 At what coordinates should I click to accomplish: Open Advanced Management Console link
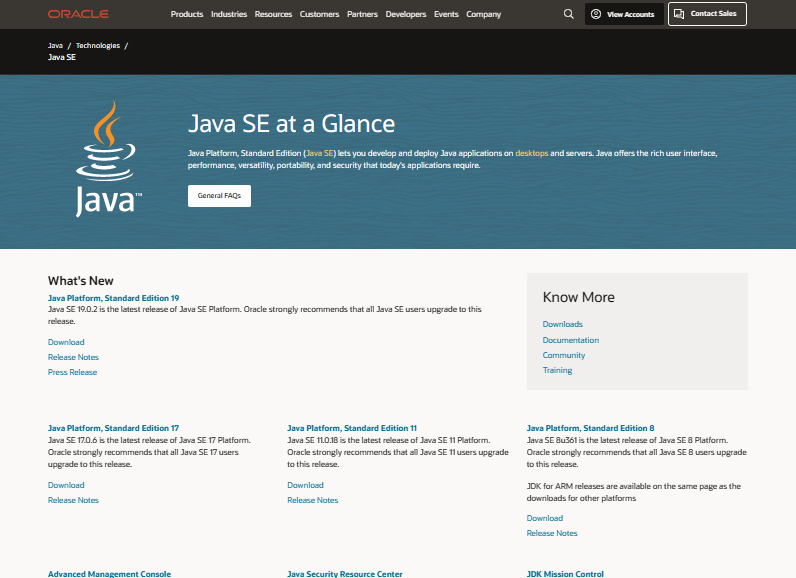pos(109,574)
